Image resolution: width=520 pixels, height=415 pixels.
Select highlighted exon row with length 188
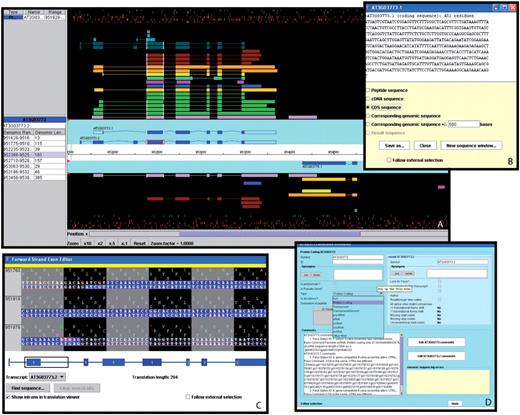[35, 155]
